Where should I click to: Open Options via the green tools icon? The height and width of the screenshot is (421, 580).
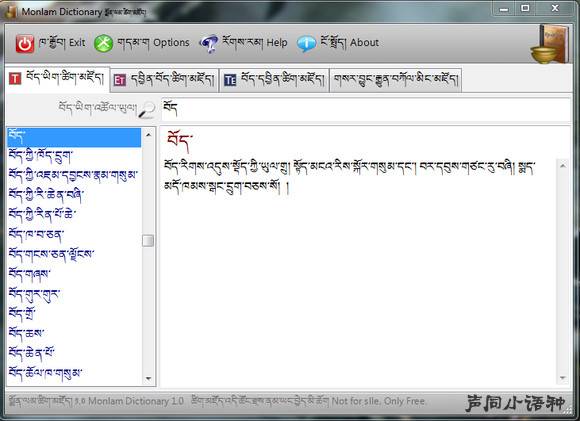(x=103, y=43)
